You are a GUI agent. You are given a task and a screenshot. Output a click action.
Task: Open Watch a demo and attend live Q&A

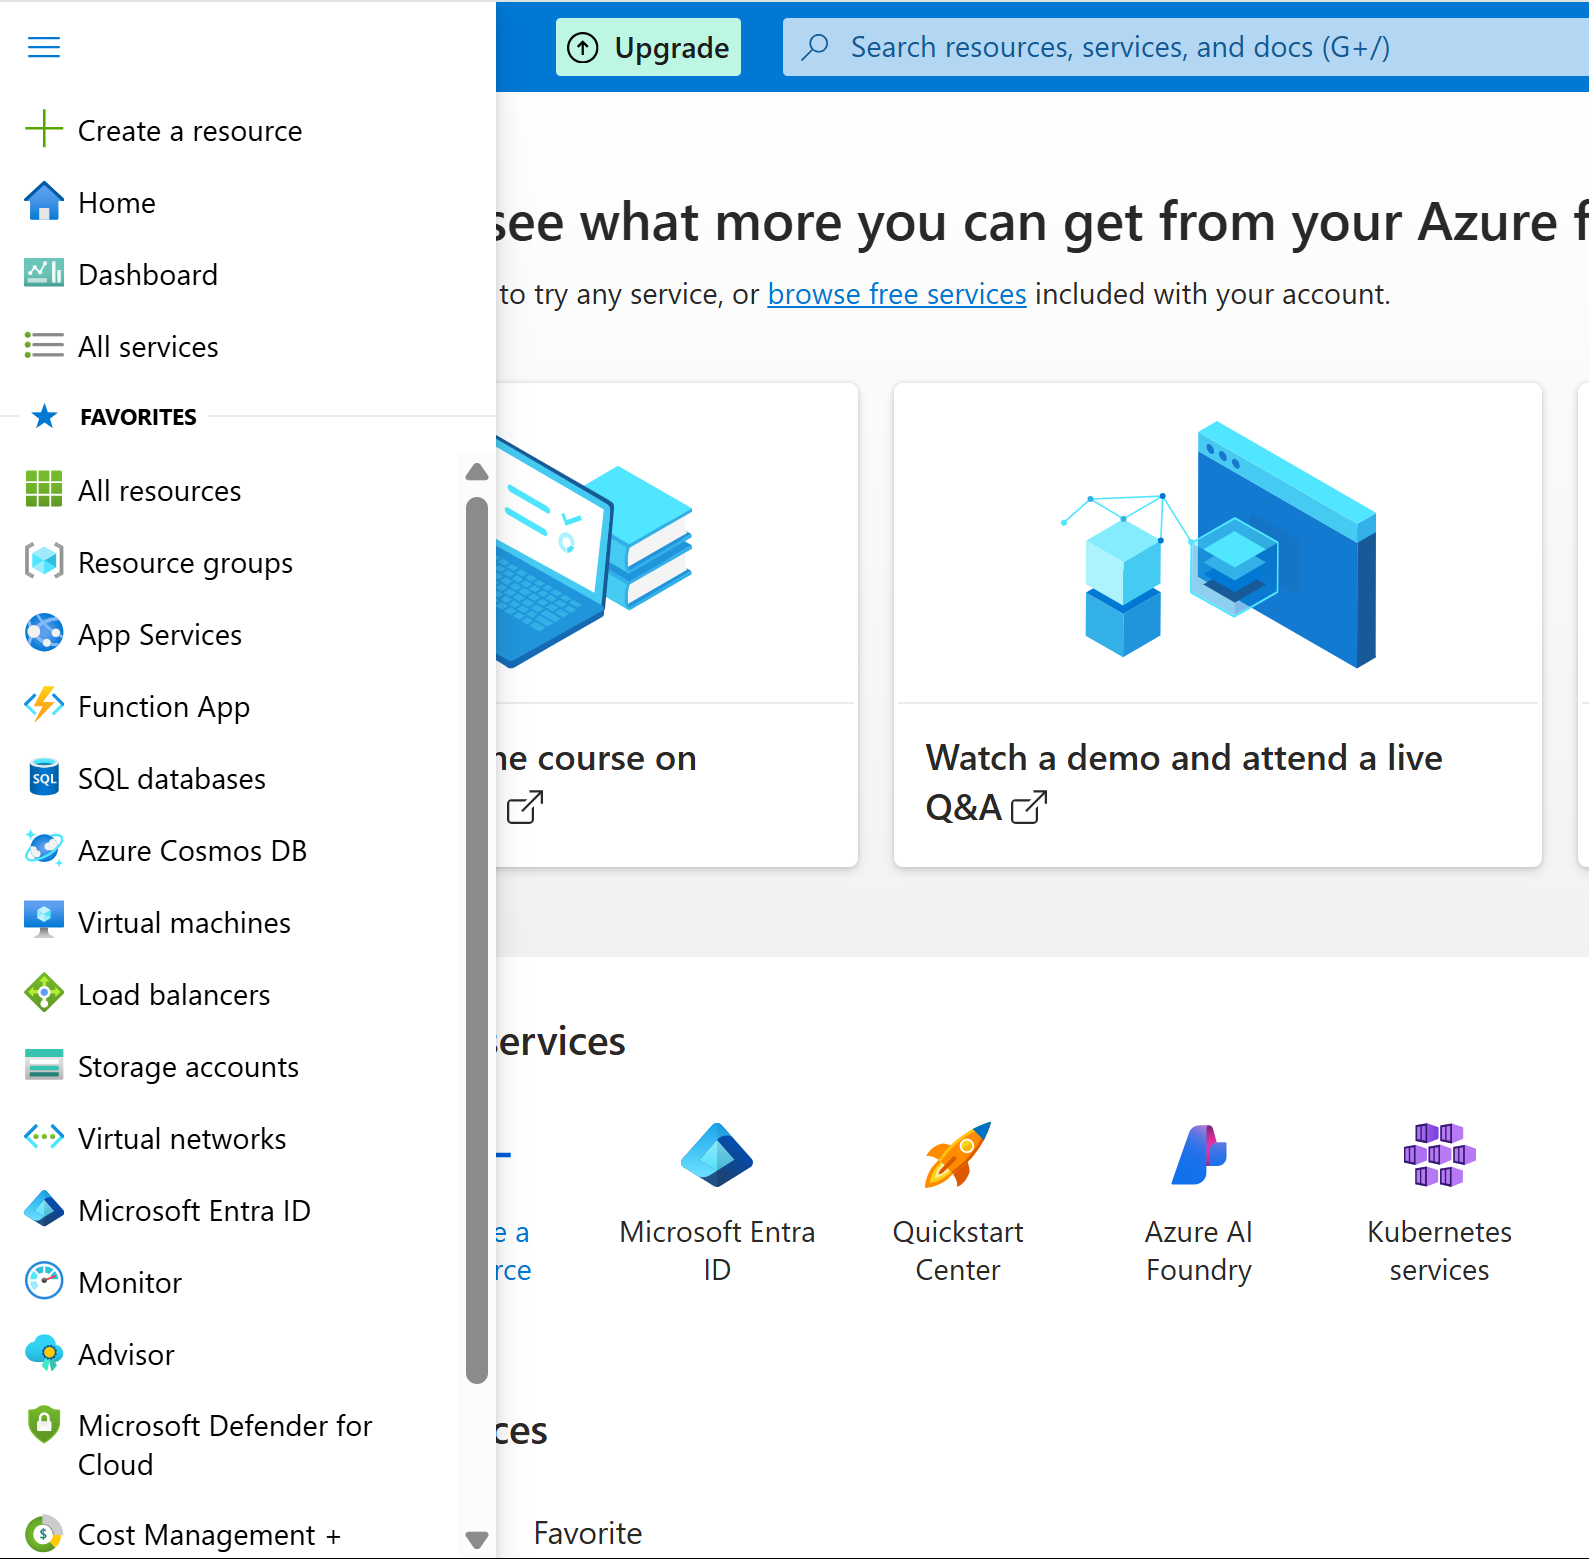click(x=1184, y=782)
